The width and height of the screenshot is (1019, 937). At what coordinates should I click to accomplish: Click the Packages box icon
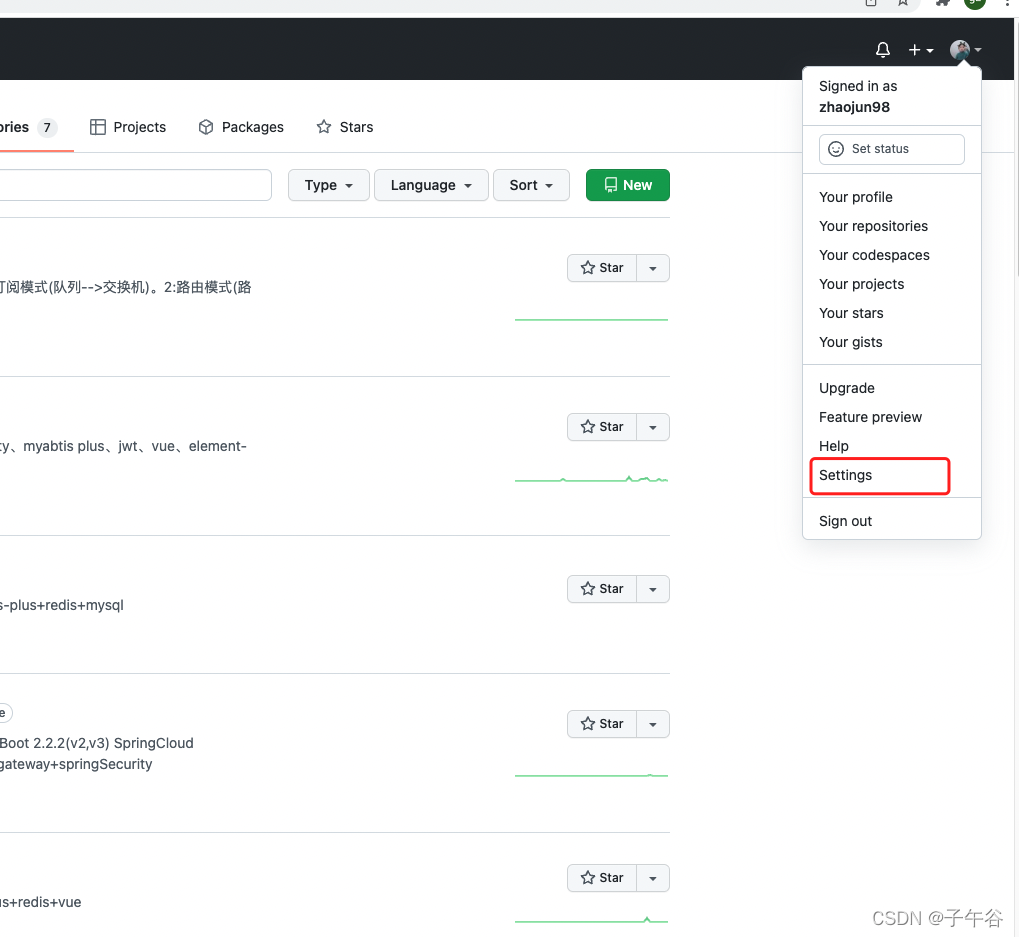[205, 127]
